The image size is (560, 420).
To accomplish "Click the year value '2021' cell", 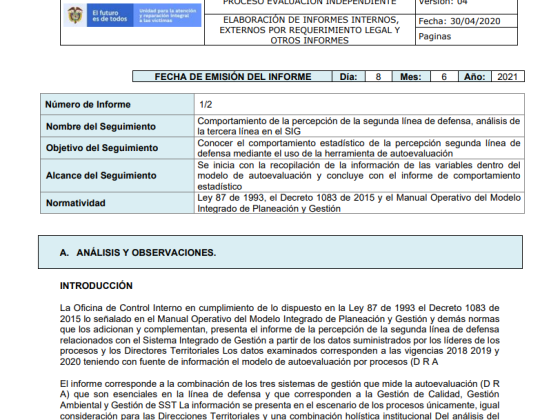I will (x=508, y=77).
